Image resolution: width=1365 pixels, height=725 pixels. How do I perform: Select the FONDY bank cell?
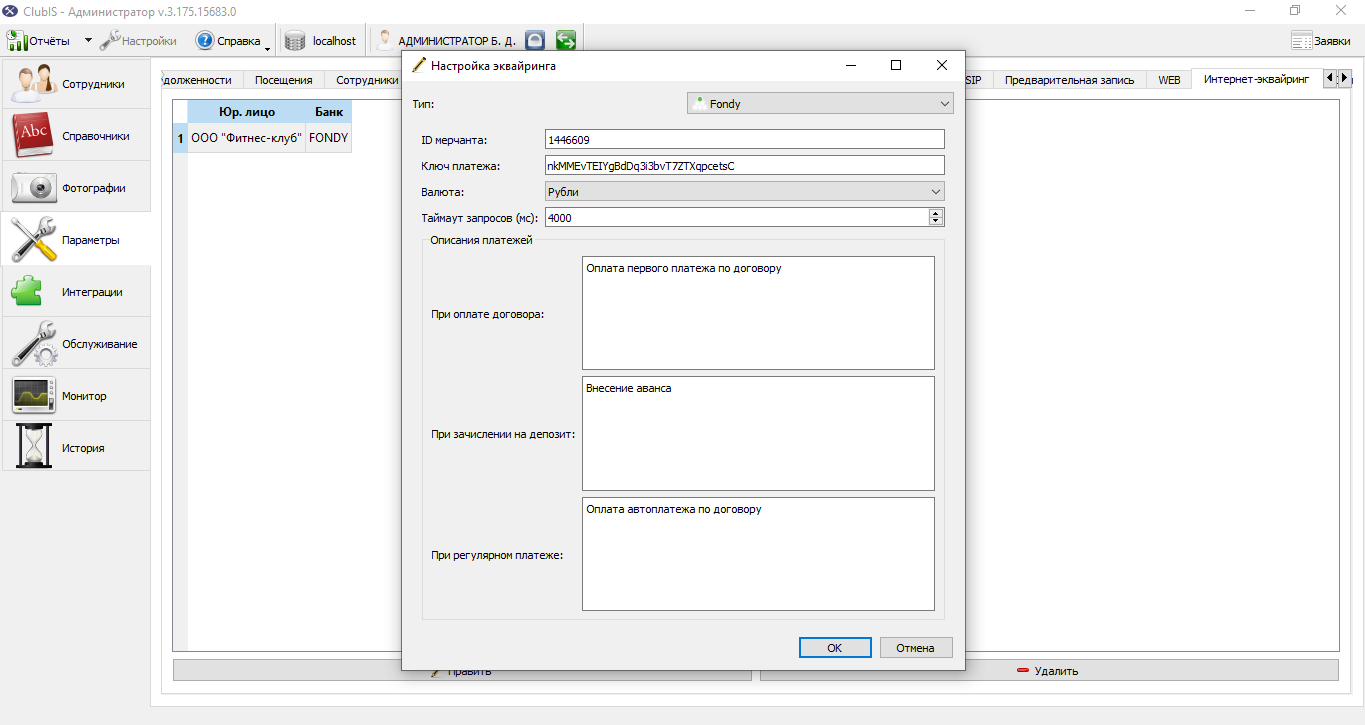coord(329,138)
